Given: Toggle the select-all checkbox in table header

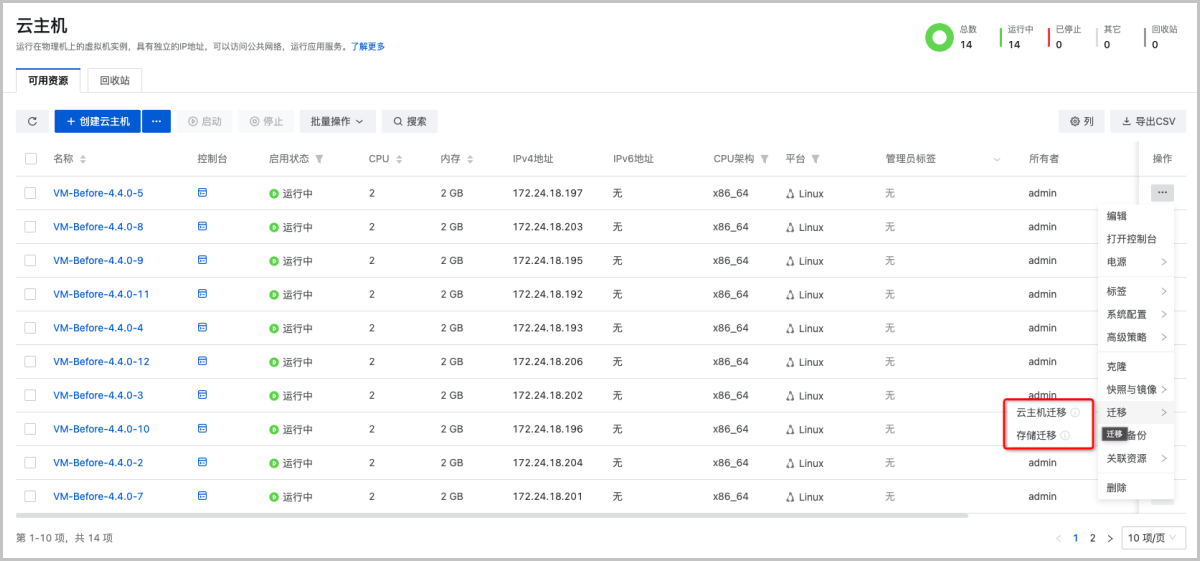Looking at the screenshot, I should pos(31,159).
